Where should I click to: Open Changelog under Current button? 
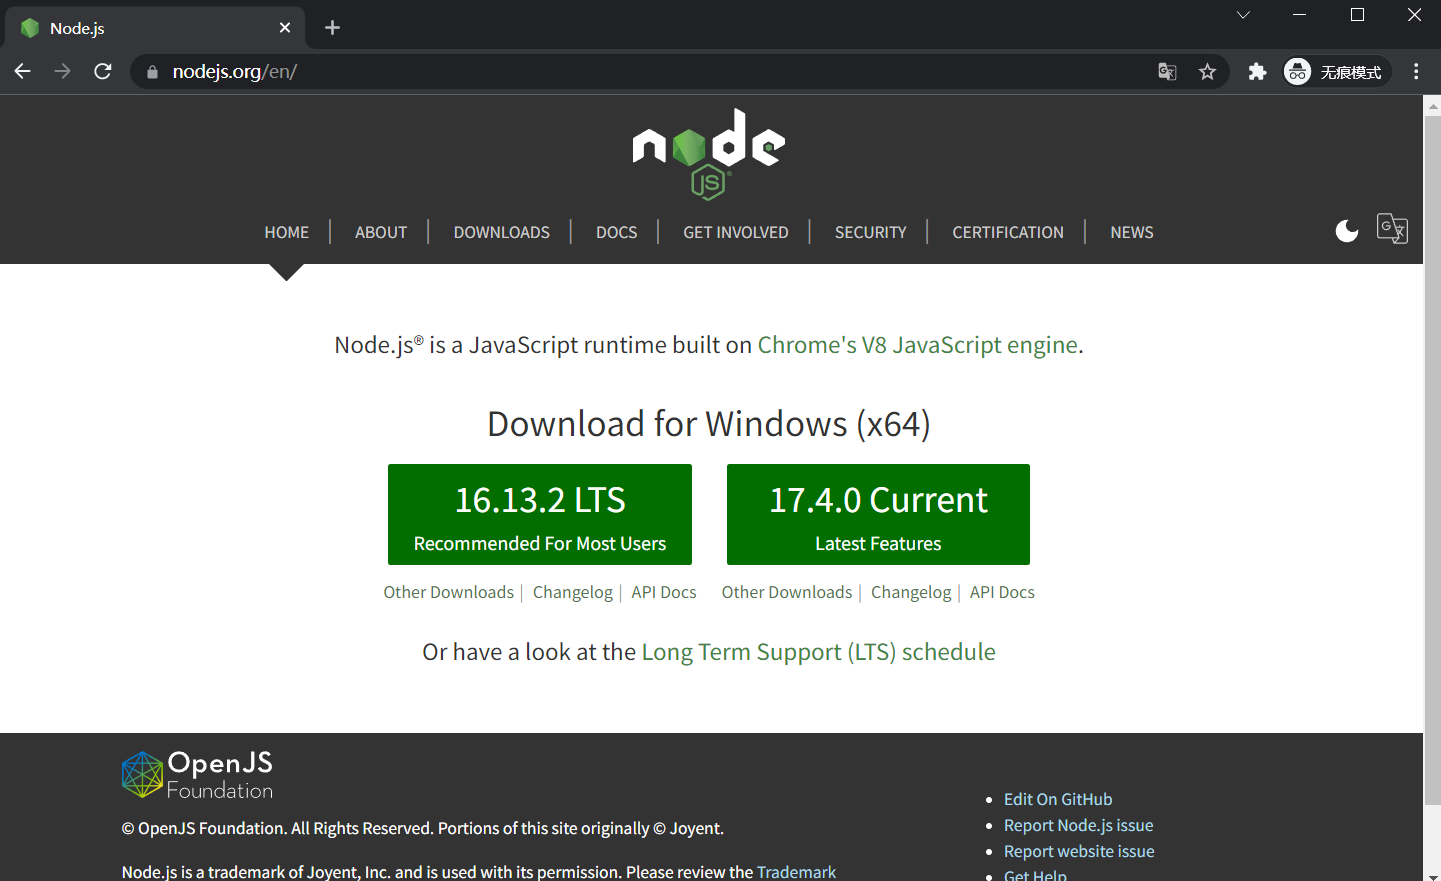coord(911,592)
